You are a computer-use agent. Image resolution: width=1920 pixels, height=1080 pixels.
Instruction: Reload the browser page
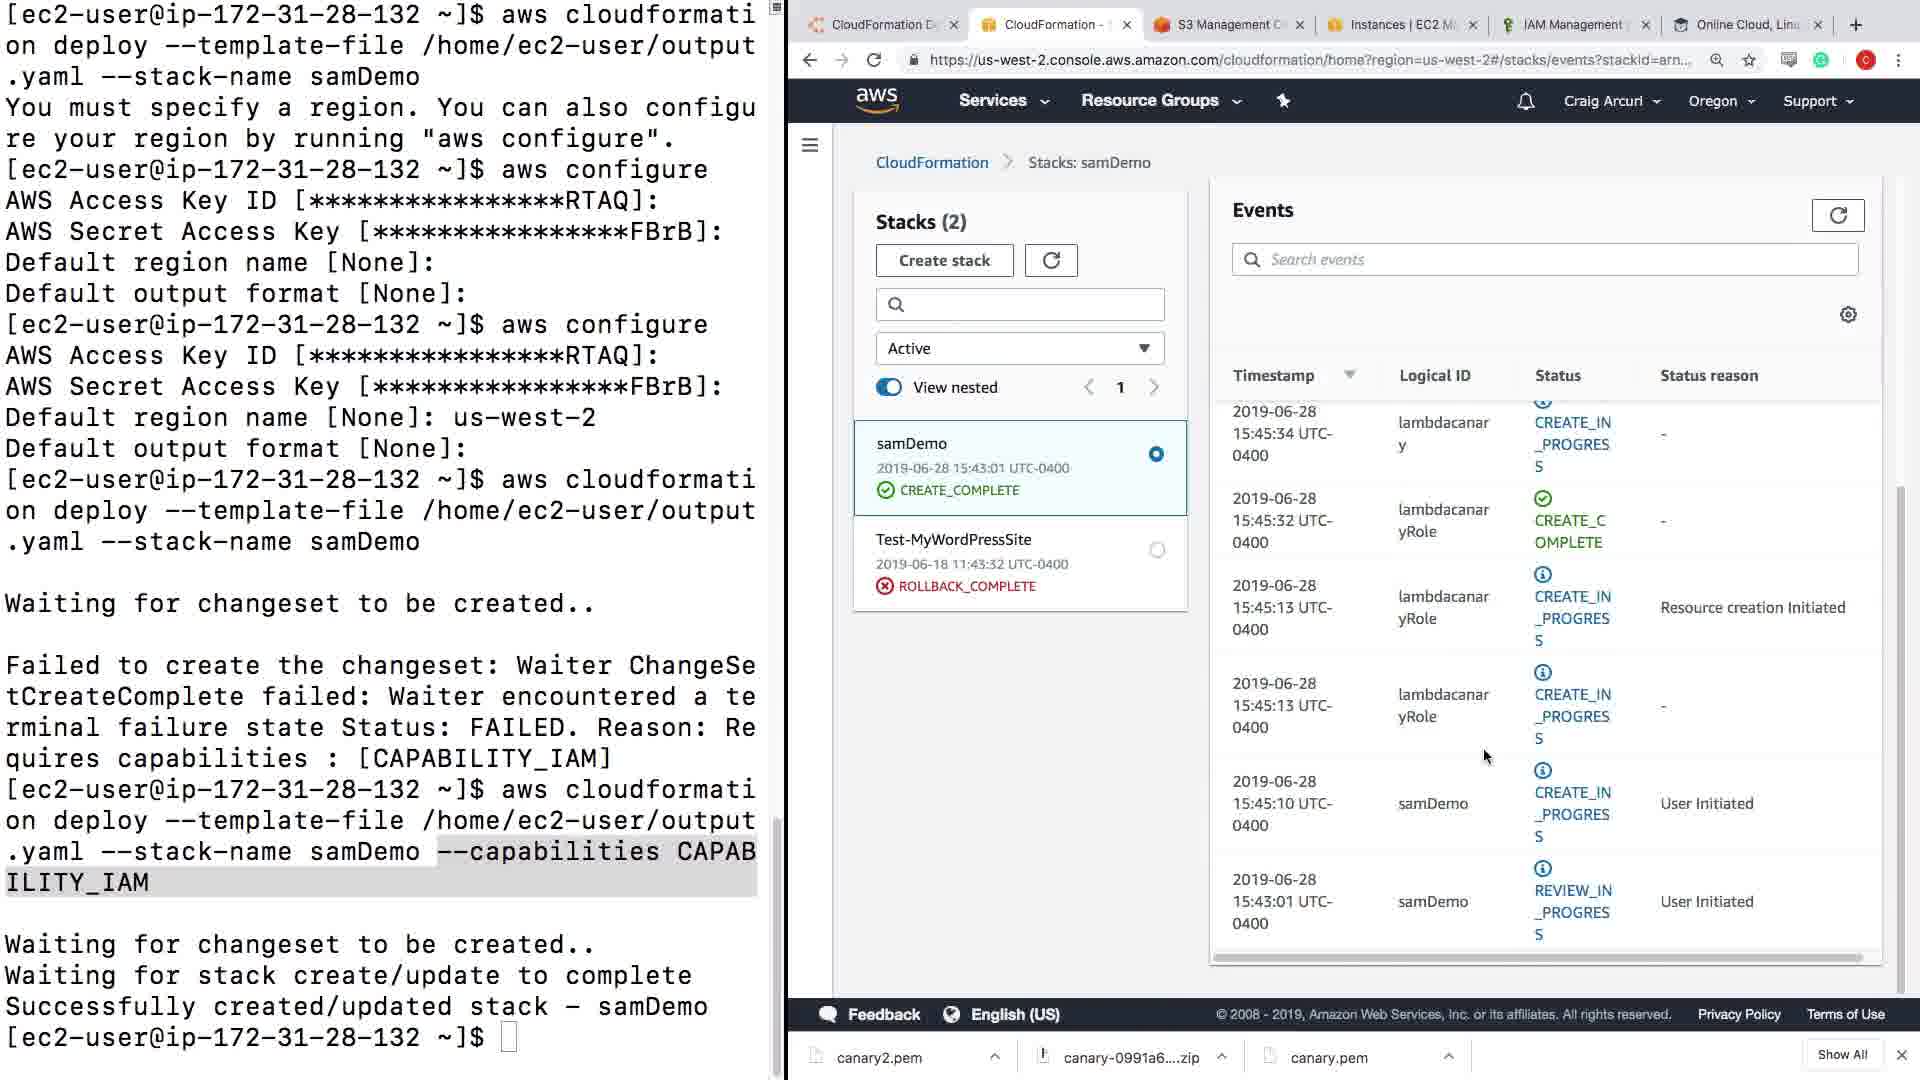click(x=873, y=60)
